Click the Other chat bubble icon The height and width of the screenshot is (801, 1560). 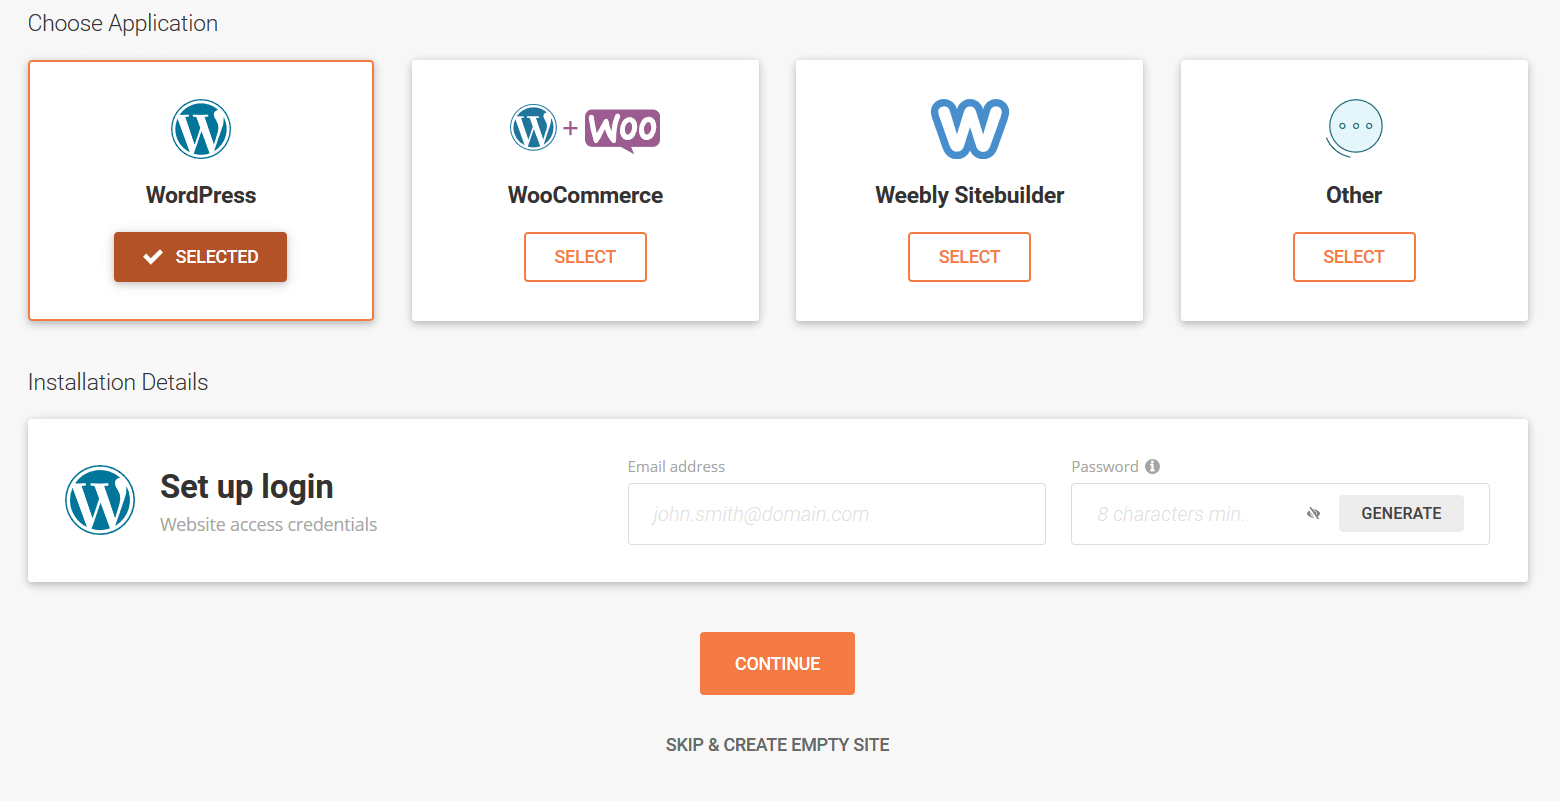pos(1354,129)
